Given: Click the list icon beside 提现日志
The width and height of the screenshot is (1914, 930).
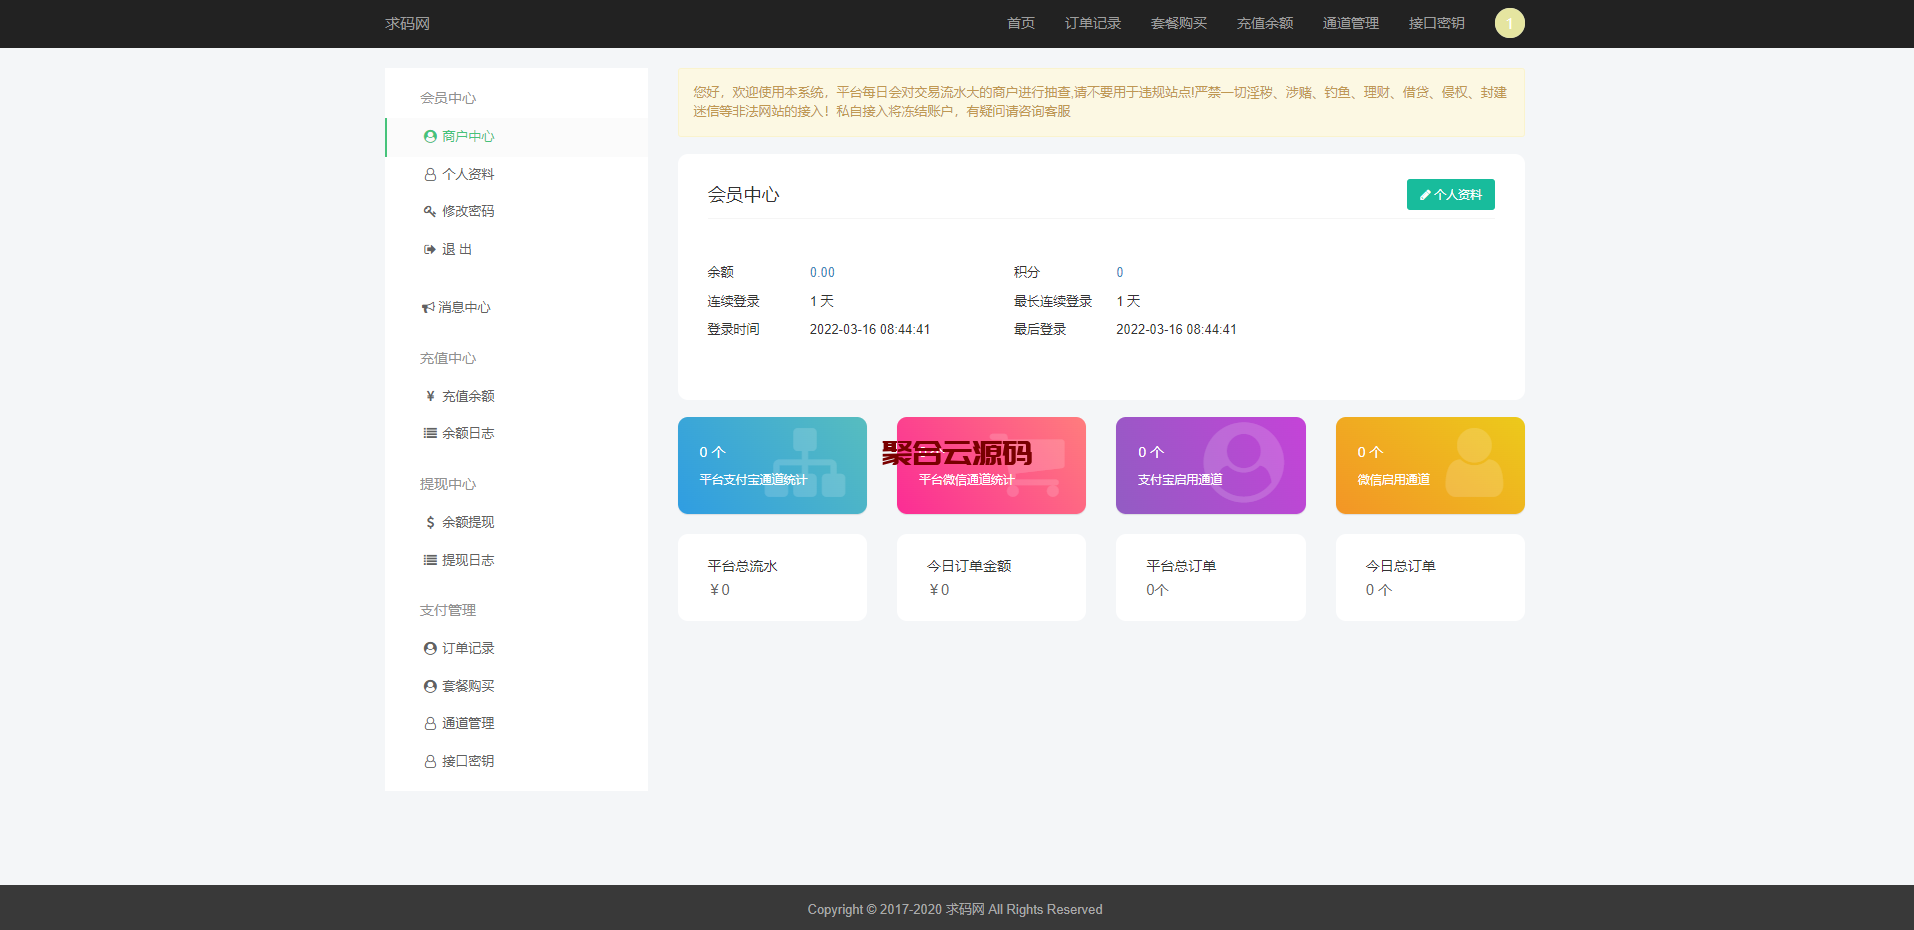Looking at the screenshot, I should [x=430, y=561].
